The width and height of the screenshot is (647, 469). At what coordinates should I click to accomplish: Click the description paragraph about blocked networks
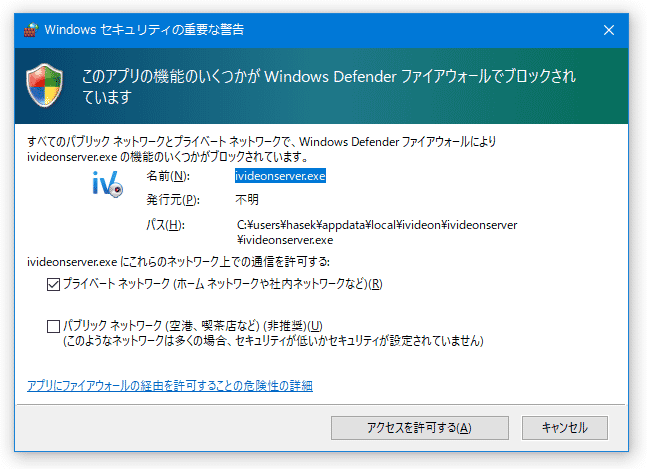(x=262, y=149)
